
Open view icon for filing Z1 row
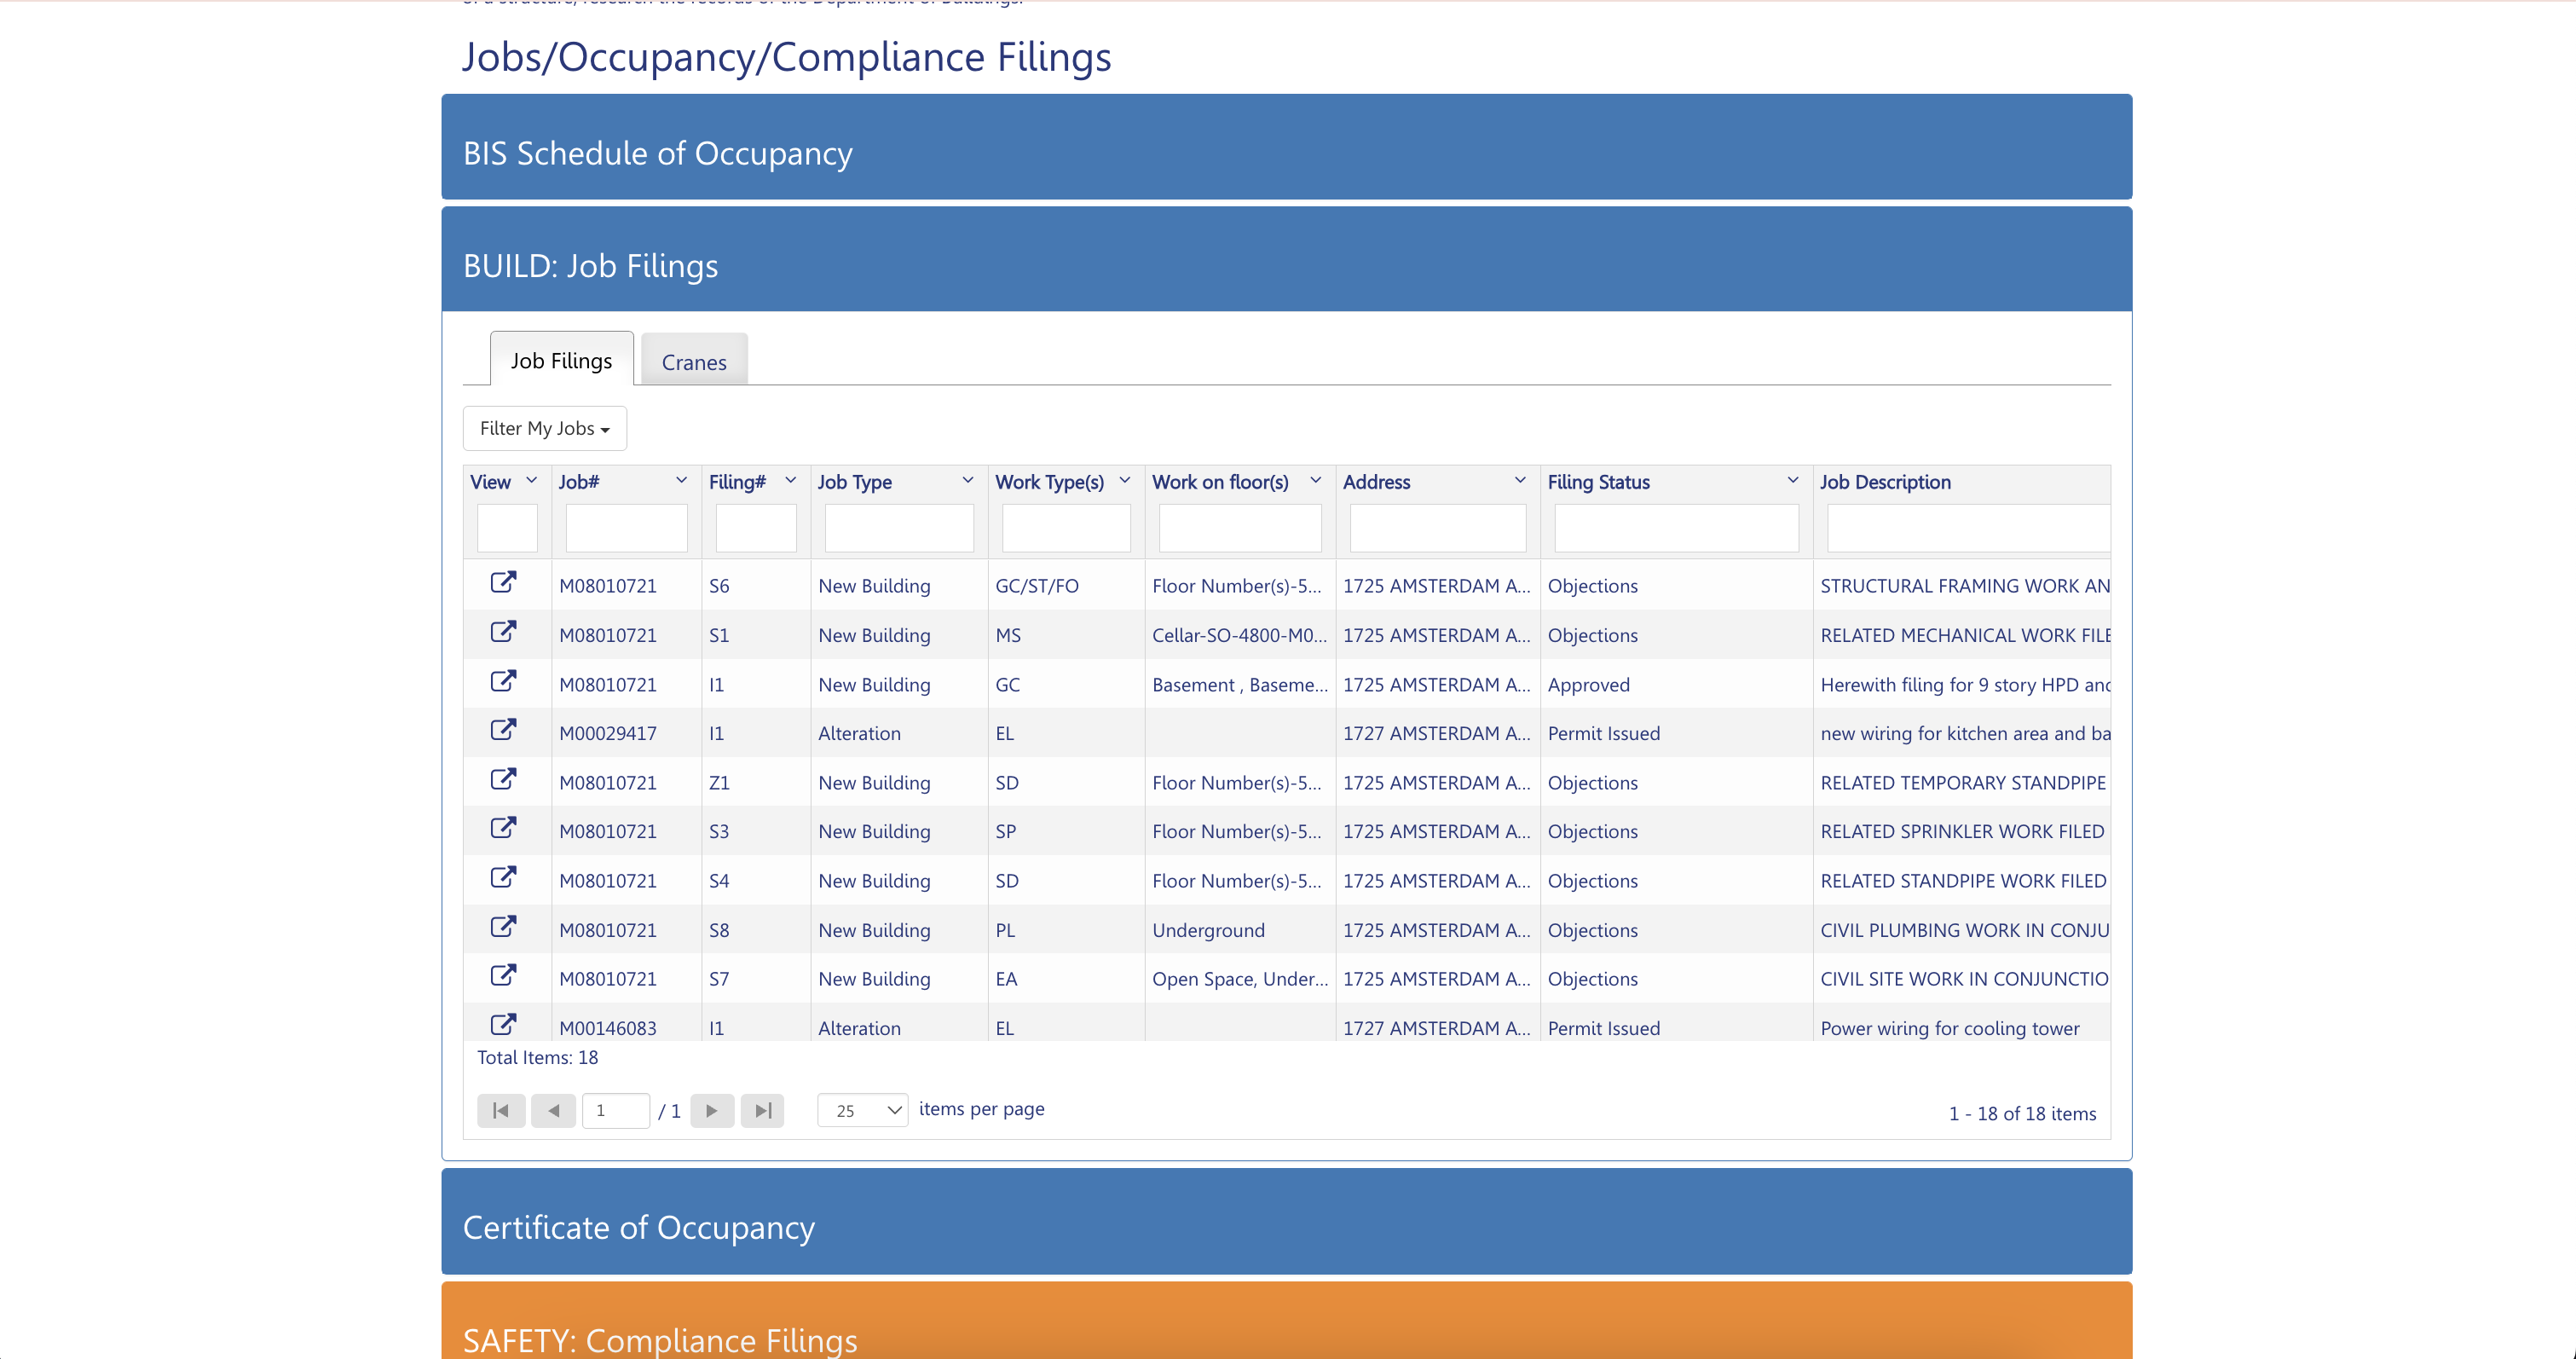tap(503, 780)
